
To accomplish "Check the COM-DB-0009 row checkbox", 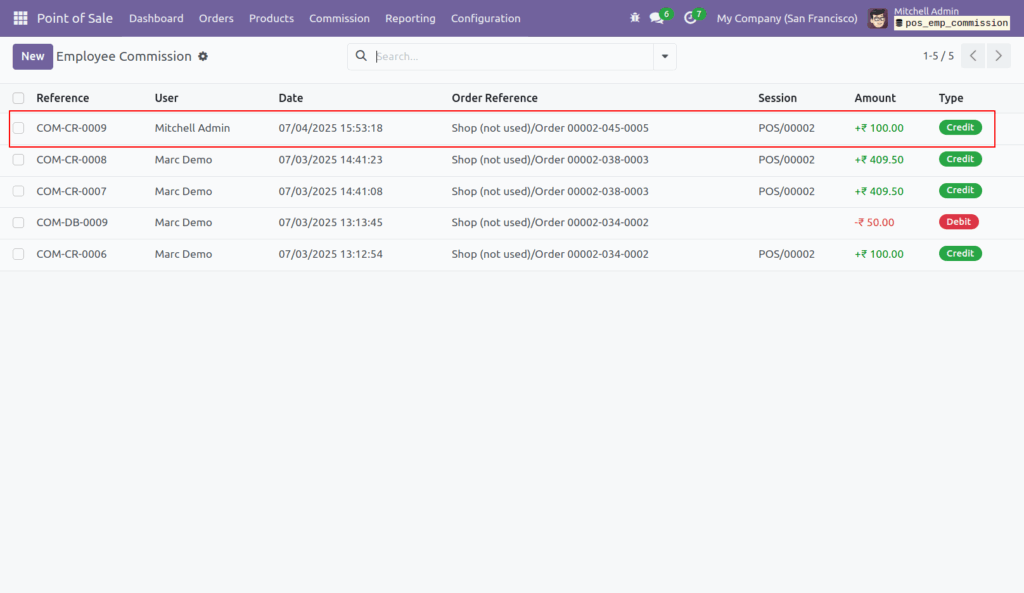I will (x=17, y=222).
